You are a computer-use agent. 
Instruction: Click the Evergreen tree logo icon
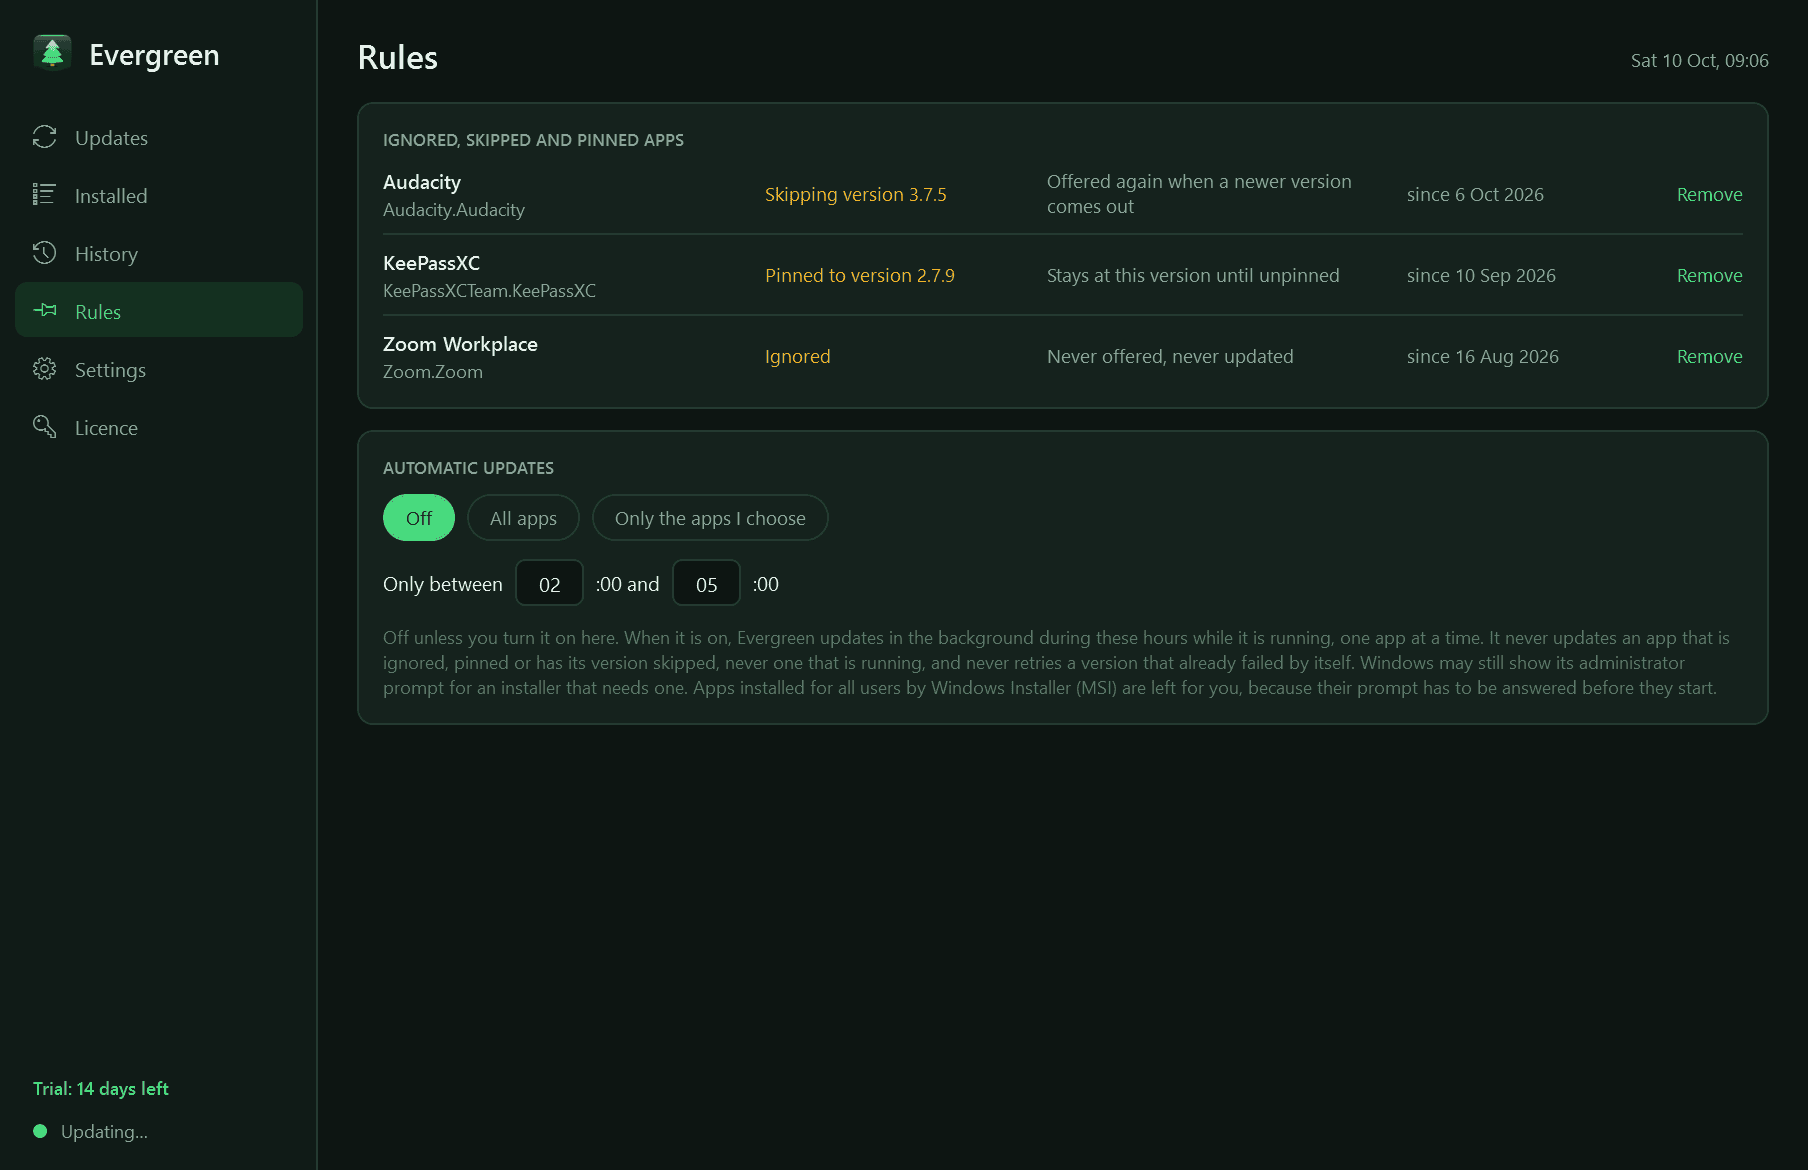point(52,53)
